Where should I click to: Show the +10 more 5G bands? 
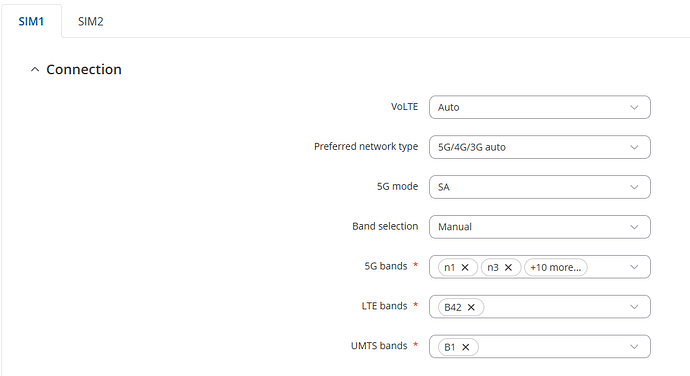[x=555, y=267]
